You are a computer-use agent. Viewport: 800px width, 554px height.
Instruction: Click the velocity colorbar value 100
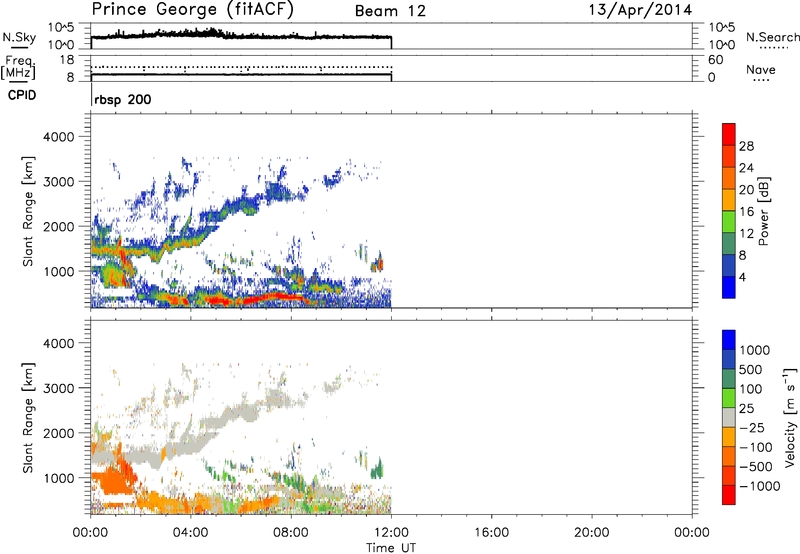(x=751, y=389)
